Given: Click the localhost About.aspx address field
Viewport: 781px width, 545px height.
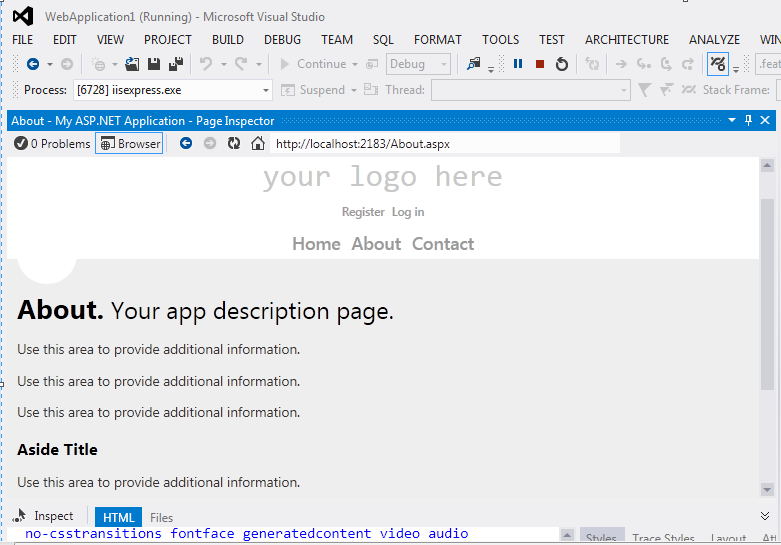Looking at the screenshot, I should [x=445, y=144].
